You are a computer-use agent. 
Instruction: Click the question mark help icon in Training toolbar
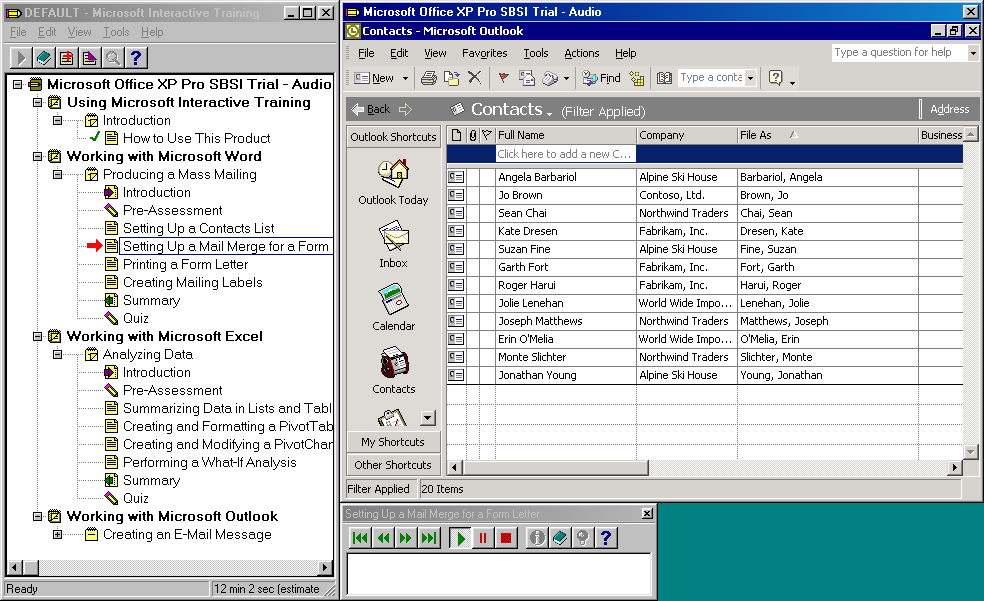coord(136,58)
